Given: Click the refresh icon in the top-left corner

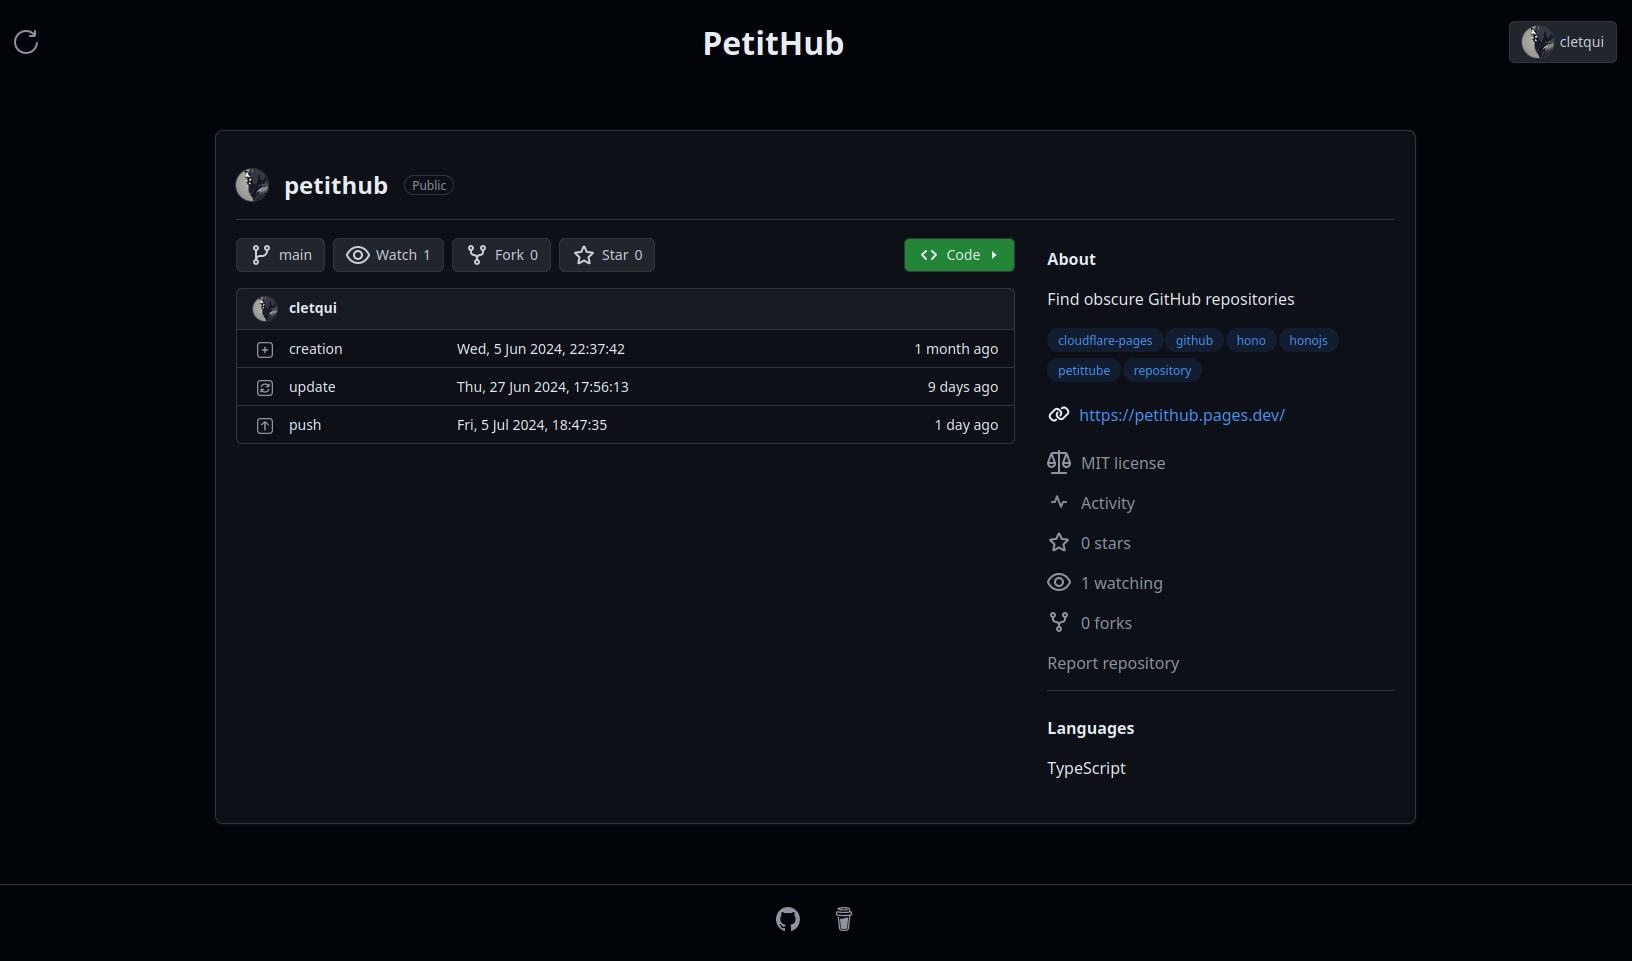Looking at the screenshot, I should click(x=25, y=41).
